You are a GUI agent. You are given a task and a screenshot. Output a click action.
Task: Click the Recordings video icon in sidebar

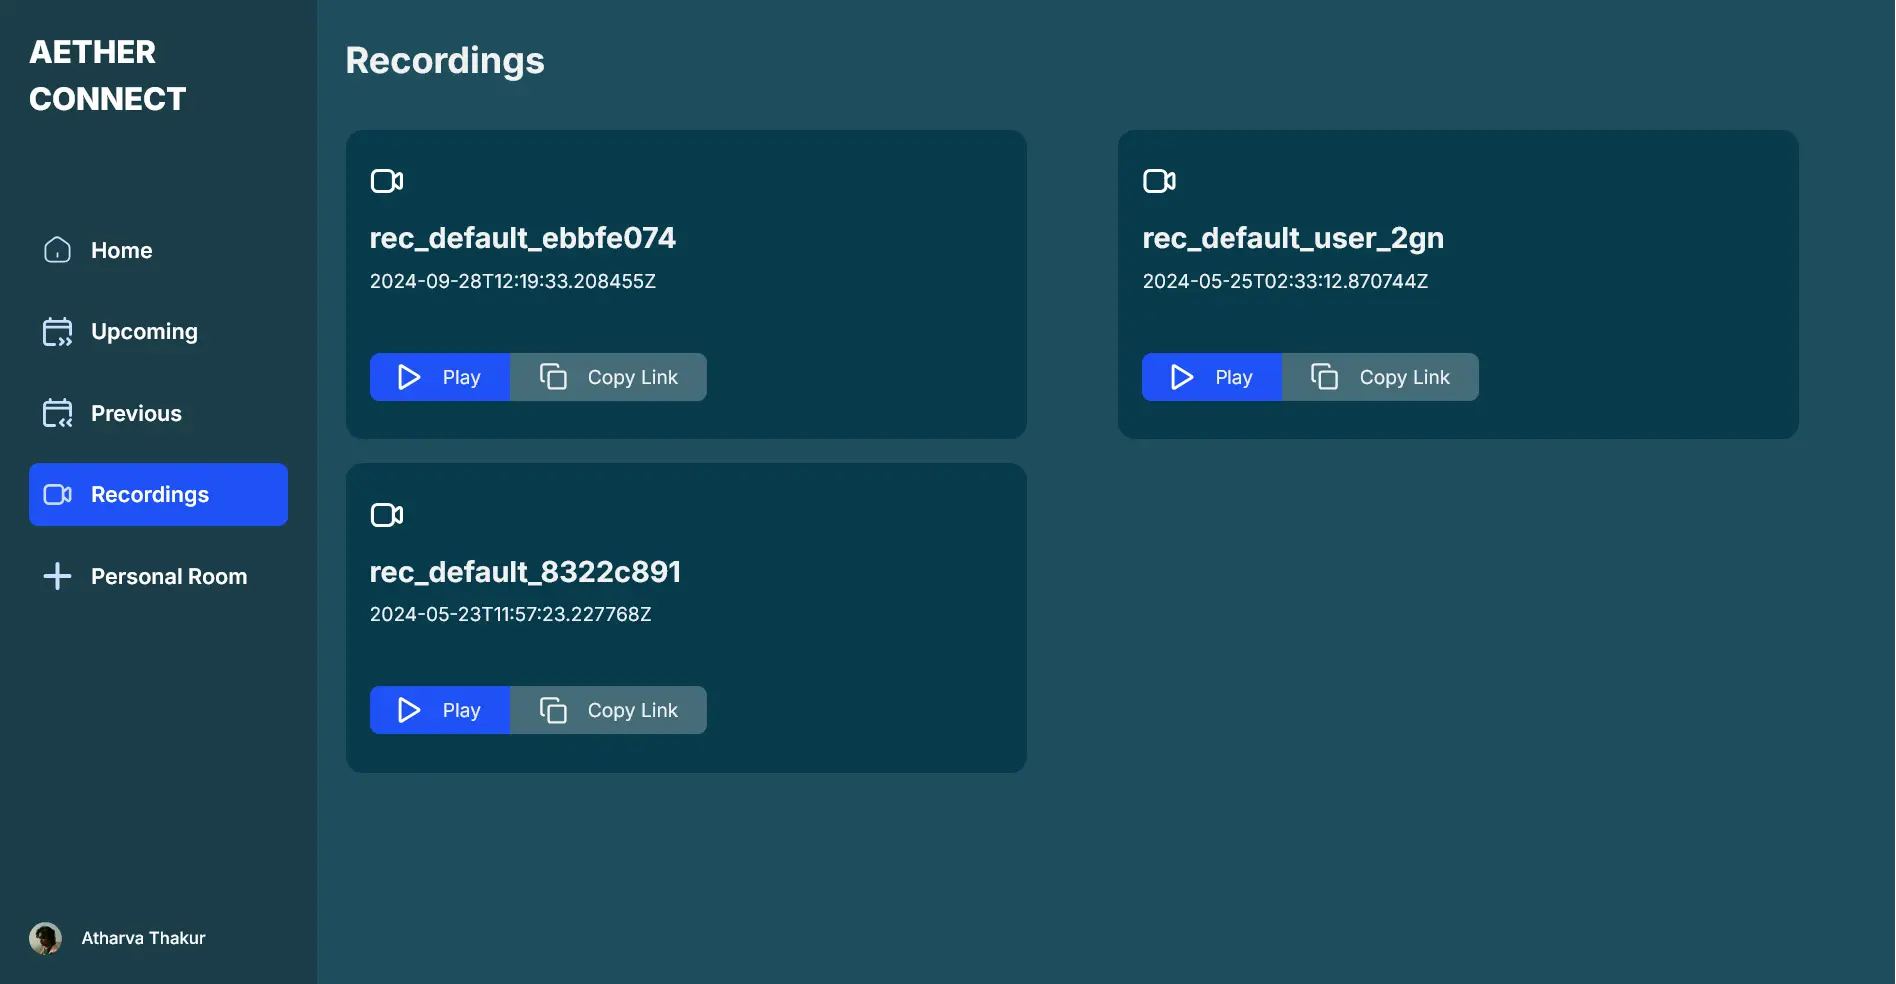pyautogui.click(x=57, y=495)
